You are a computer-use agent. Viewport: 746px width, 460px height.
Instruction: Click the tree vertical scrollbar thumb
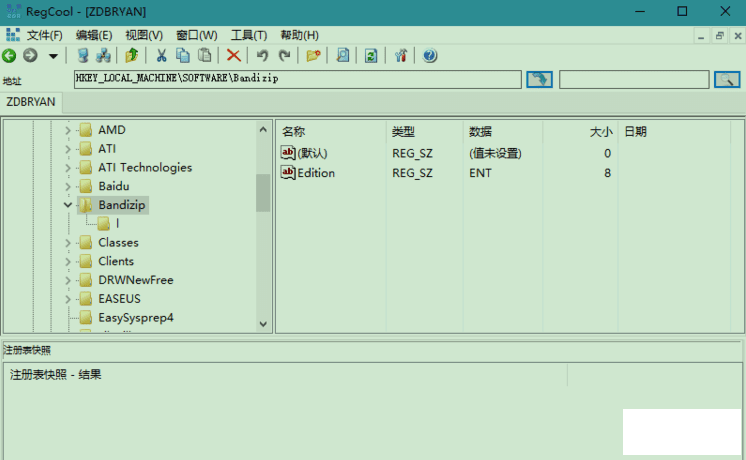tap(263, 193)
